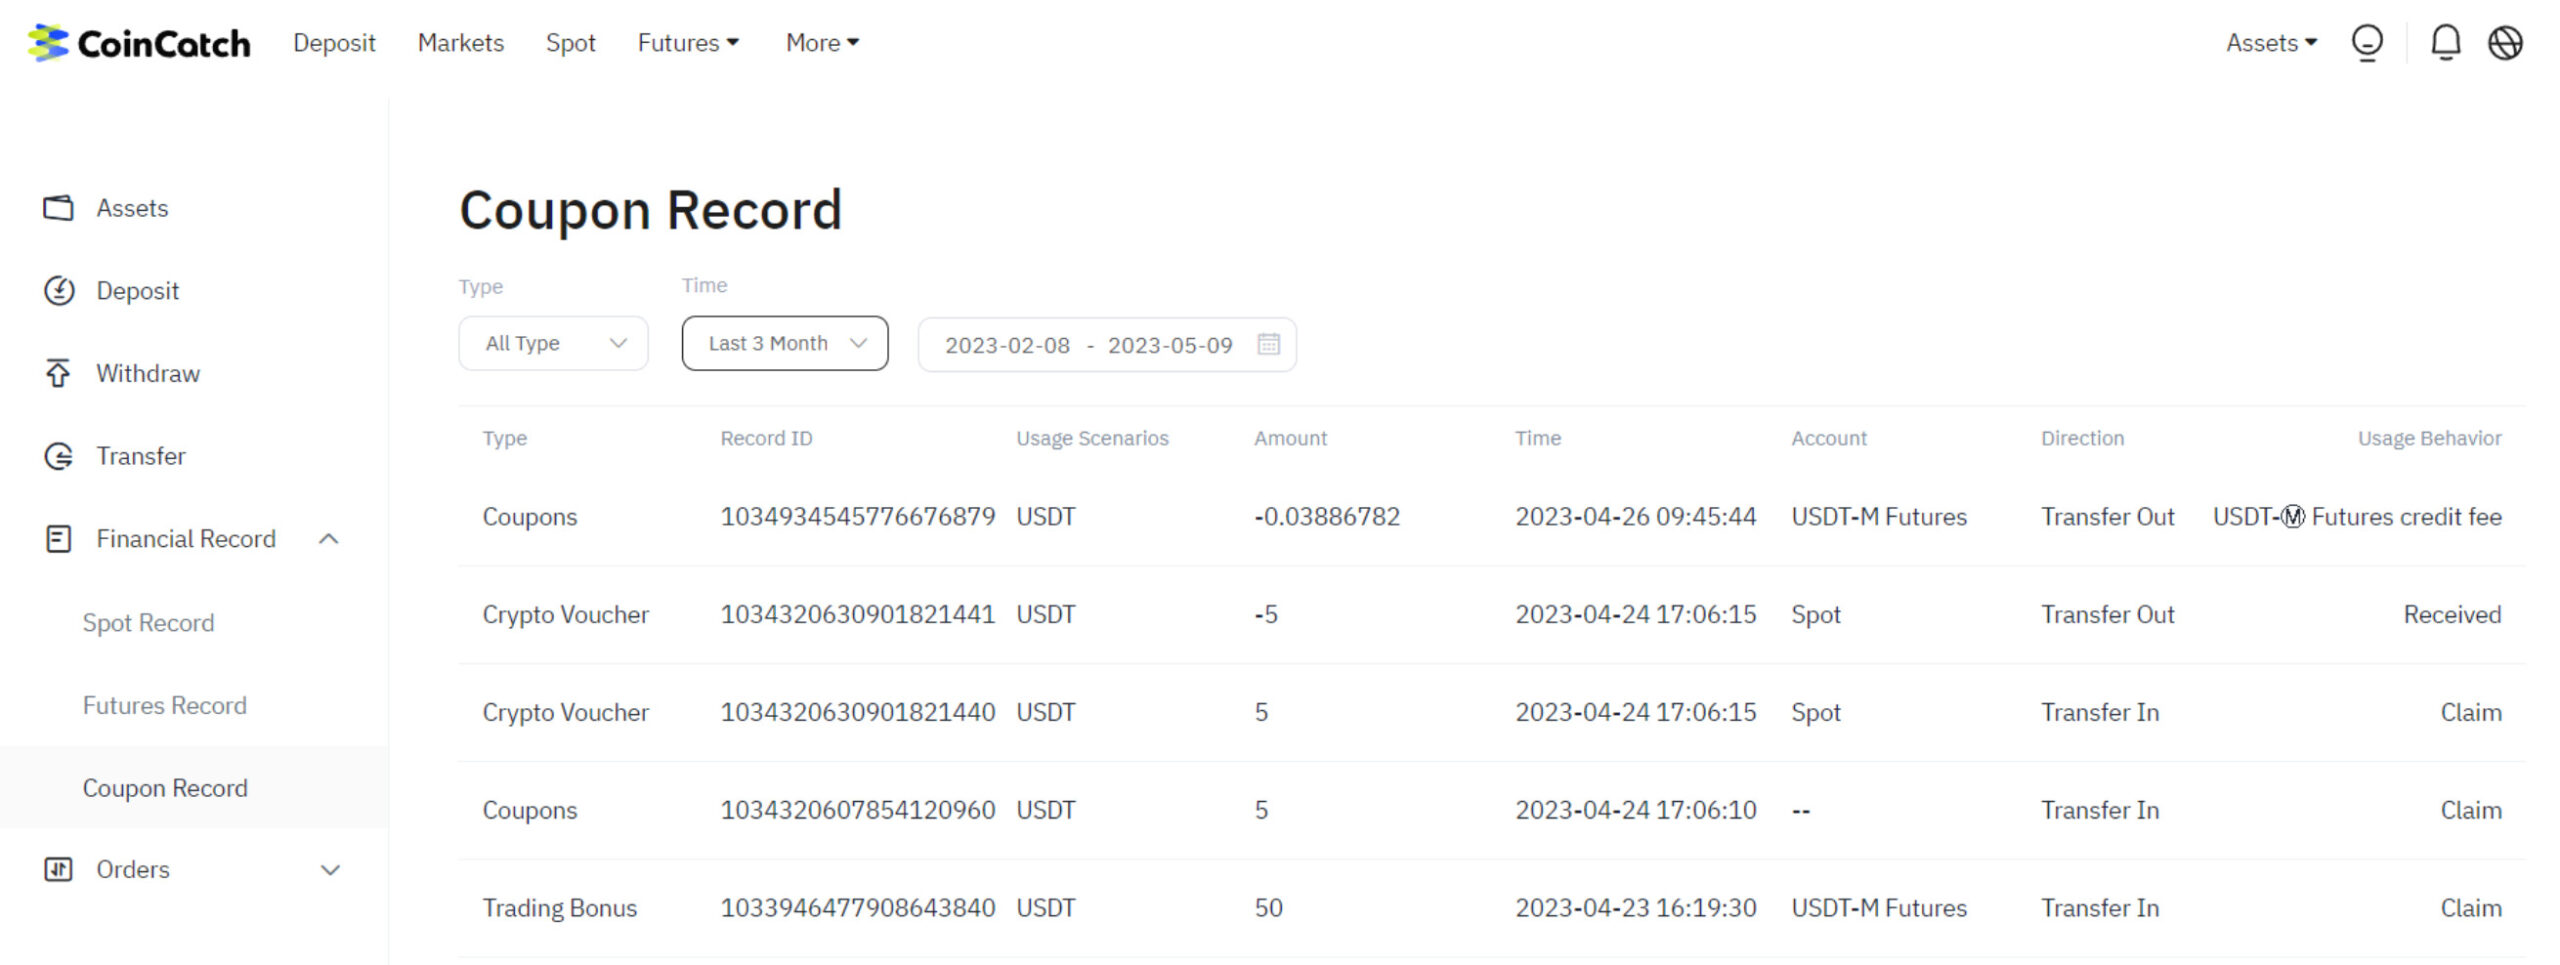Viewport: 2560px width, 965px height.
Task: Click the start date 2023-02-08 field
Action: (x=1007, y=345)
